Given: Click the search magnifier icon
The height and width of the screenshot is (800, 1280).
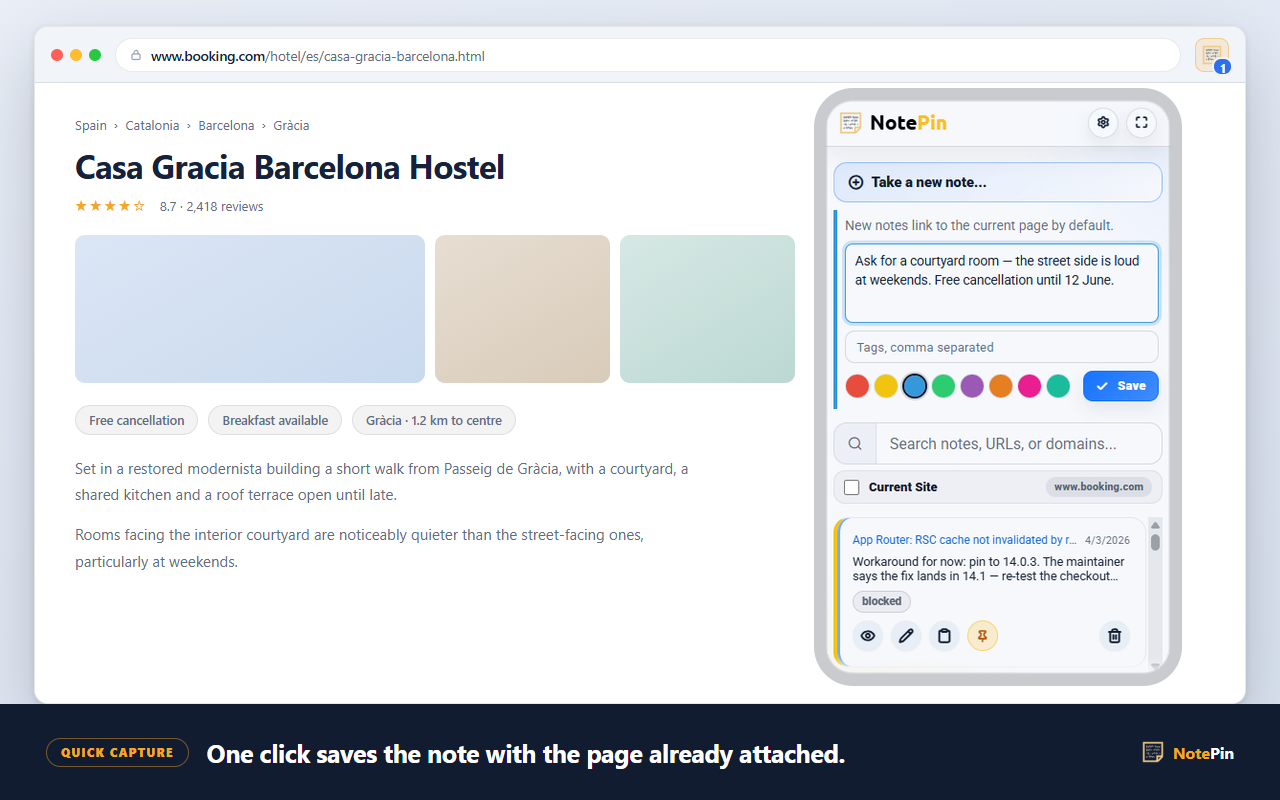Looking at the screenshot, I should pos(855,444).
